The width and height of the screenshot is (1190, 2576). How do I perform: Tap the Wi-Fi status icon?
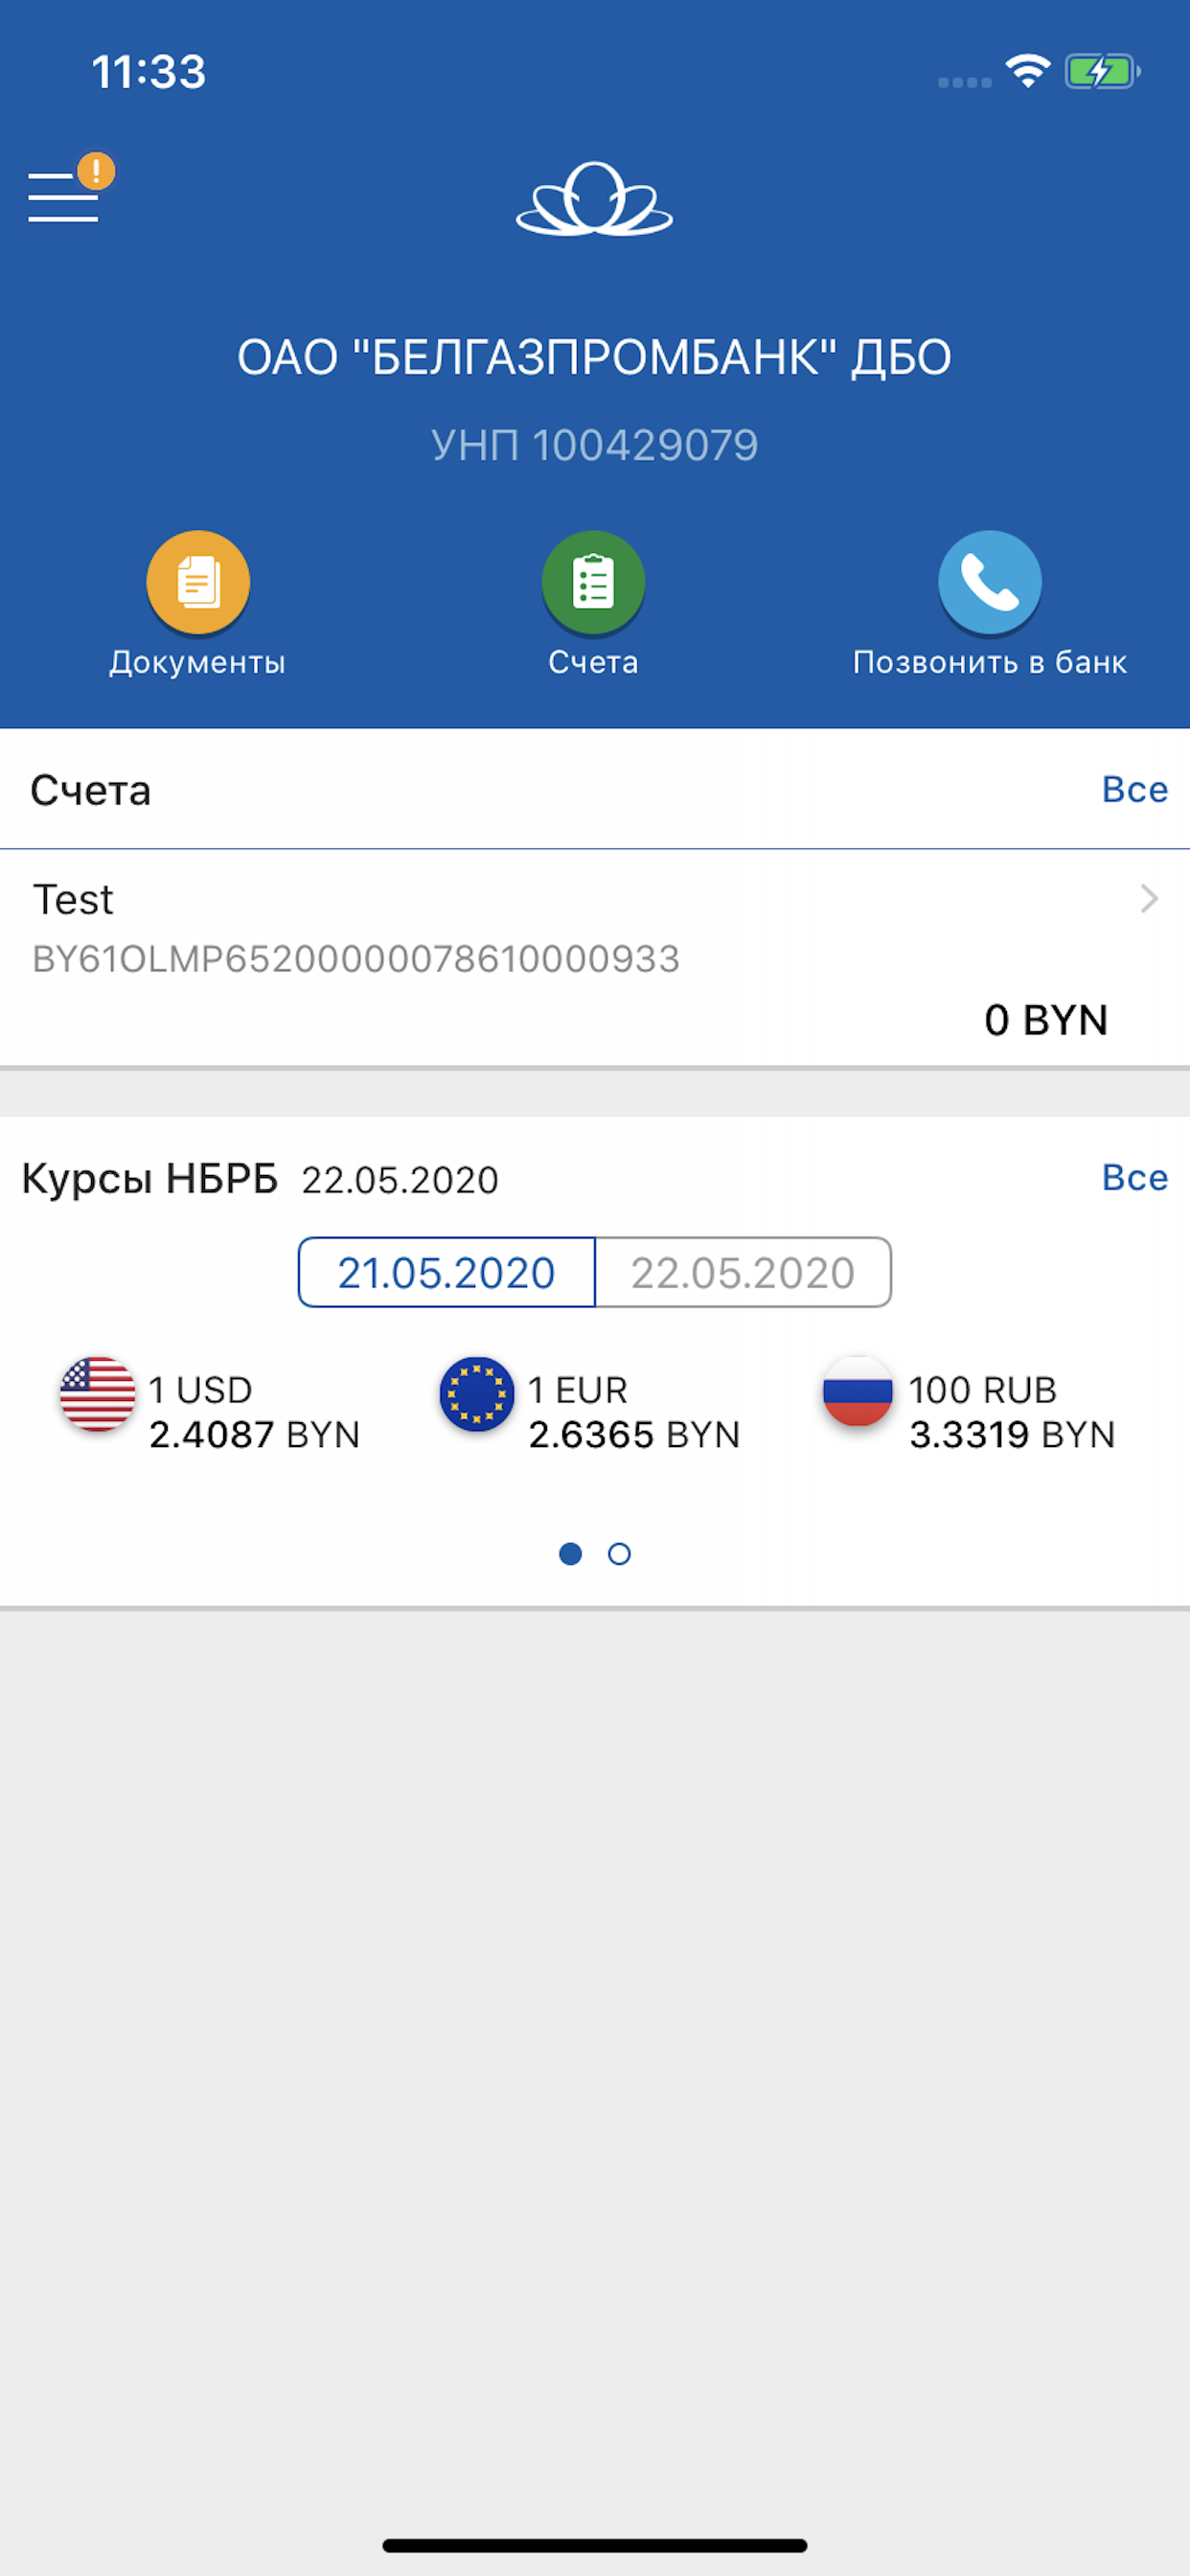coord(1027,71)
